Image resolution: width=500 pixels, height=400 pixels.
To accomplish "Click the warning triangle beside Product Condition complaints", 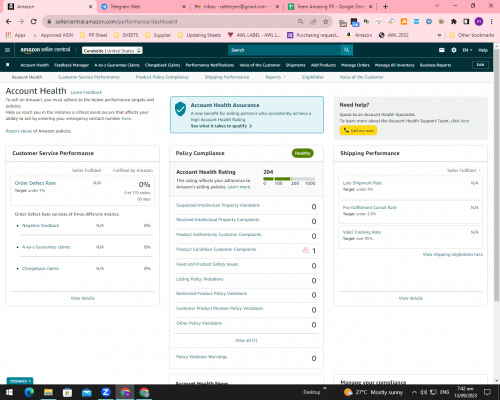I will [305, 250].
